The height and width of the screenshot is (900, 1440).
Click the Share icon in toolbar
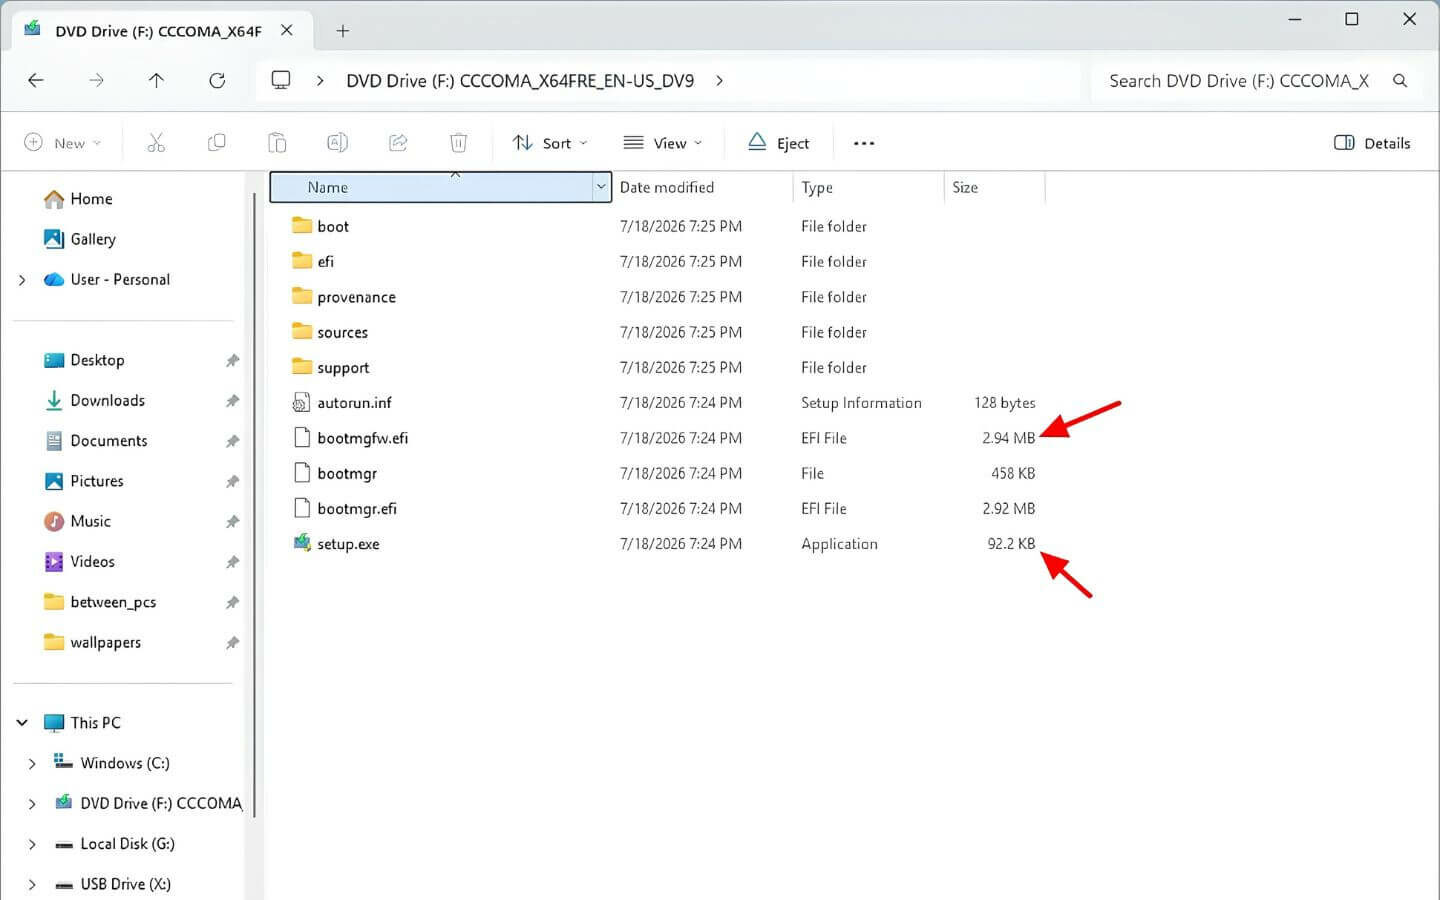tap(398, 143)
